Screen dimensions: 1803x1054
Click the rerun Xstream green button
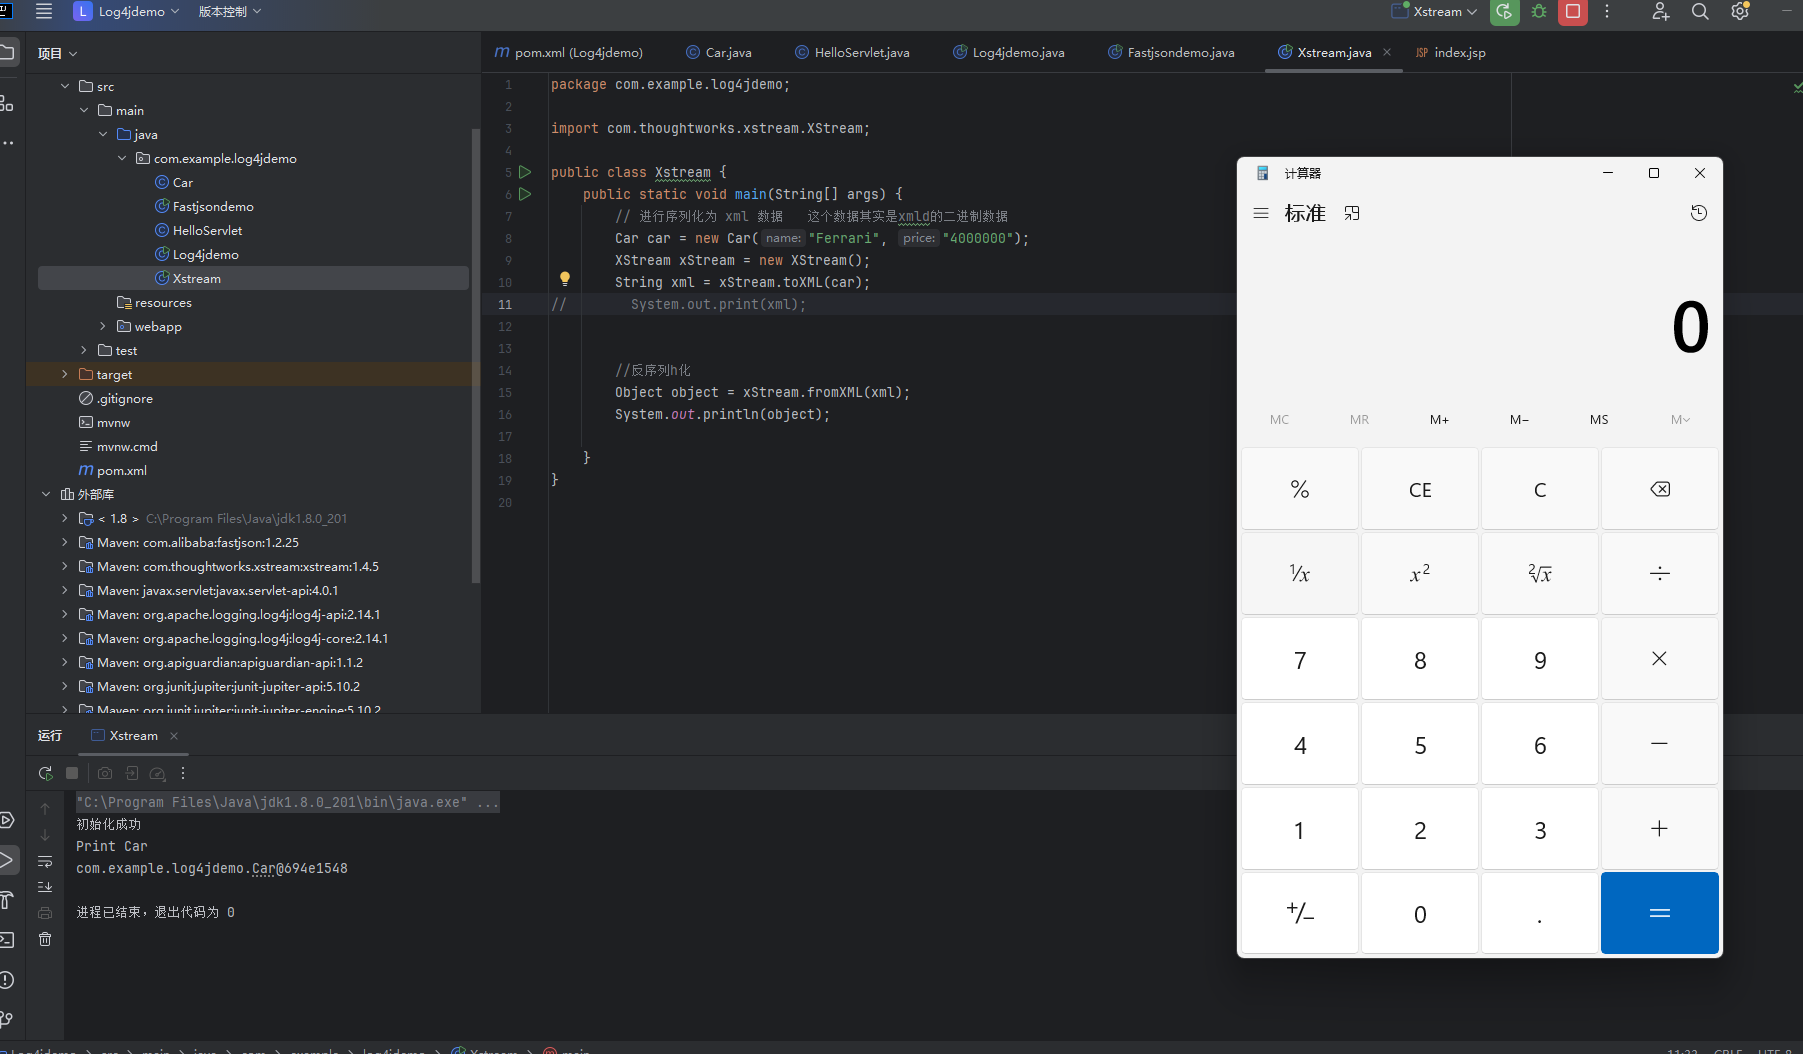pos(1504,12)
